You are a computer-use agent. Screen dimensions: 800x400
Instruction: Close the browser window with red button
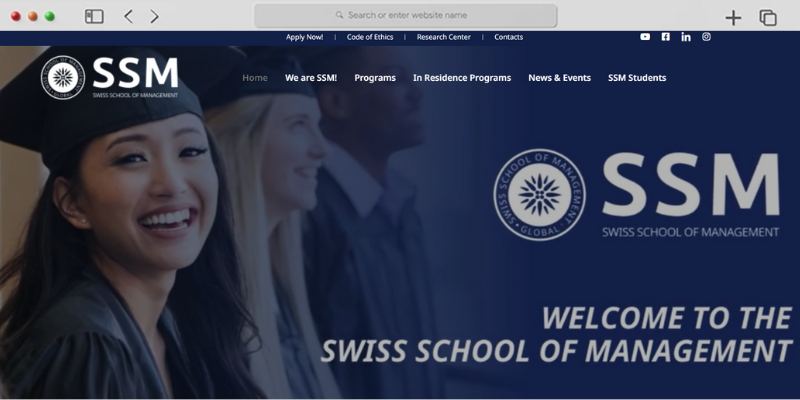pyautogui.click(x=16, y=16)
